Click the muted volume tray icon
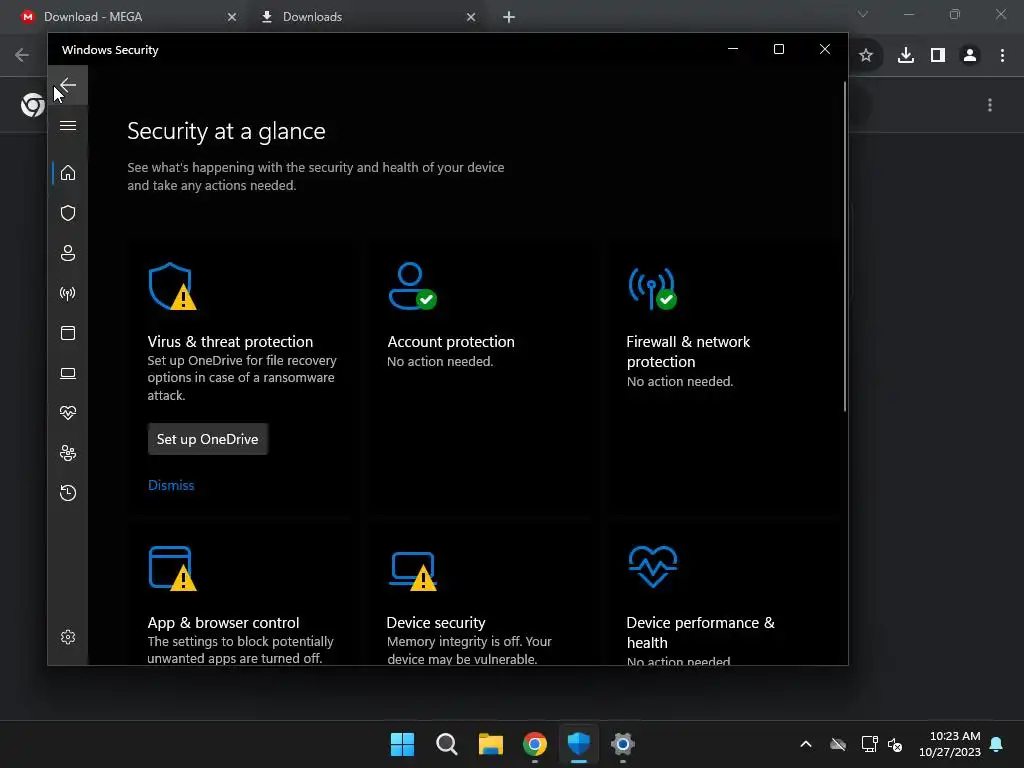Image resolution: width=1024 pixels, height=768 pixels. (895, 744)
